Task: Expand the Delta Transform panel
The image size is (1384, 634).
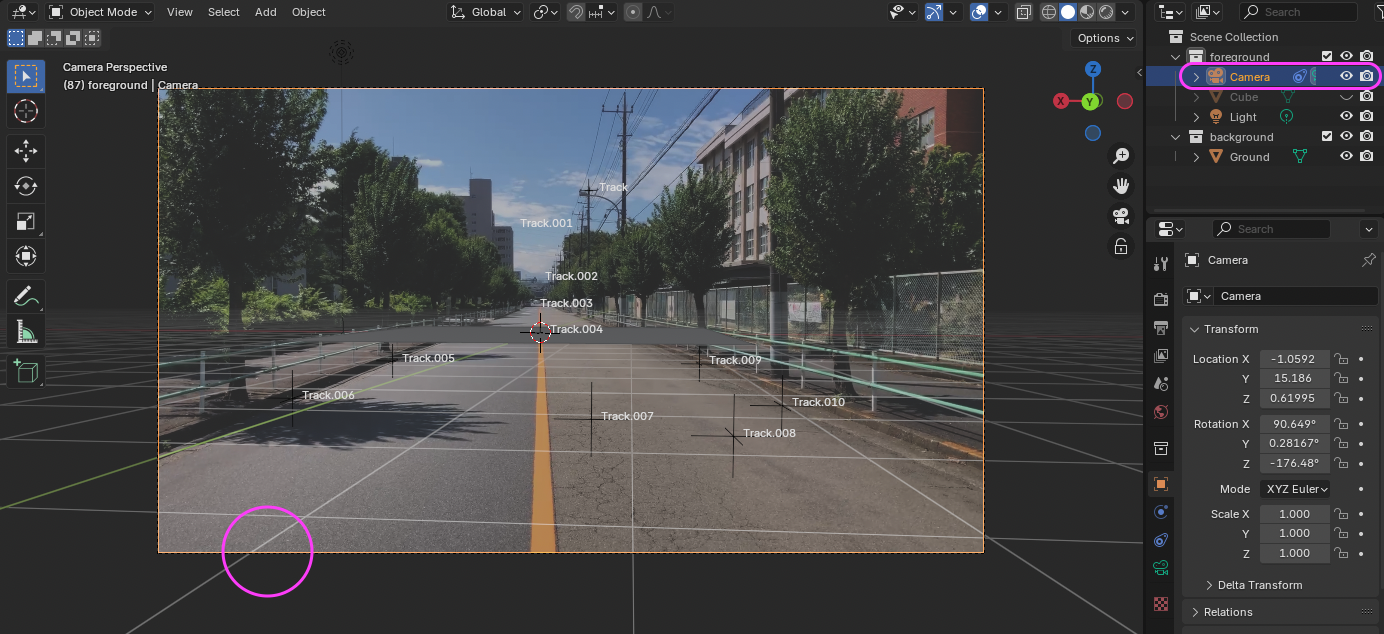Action: (x=1259, y=585)
